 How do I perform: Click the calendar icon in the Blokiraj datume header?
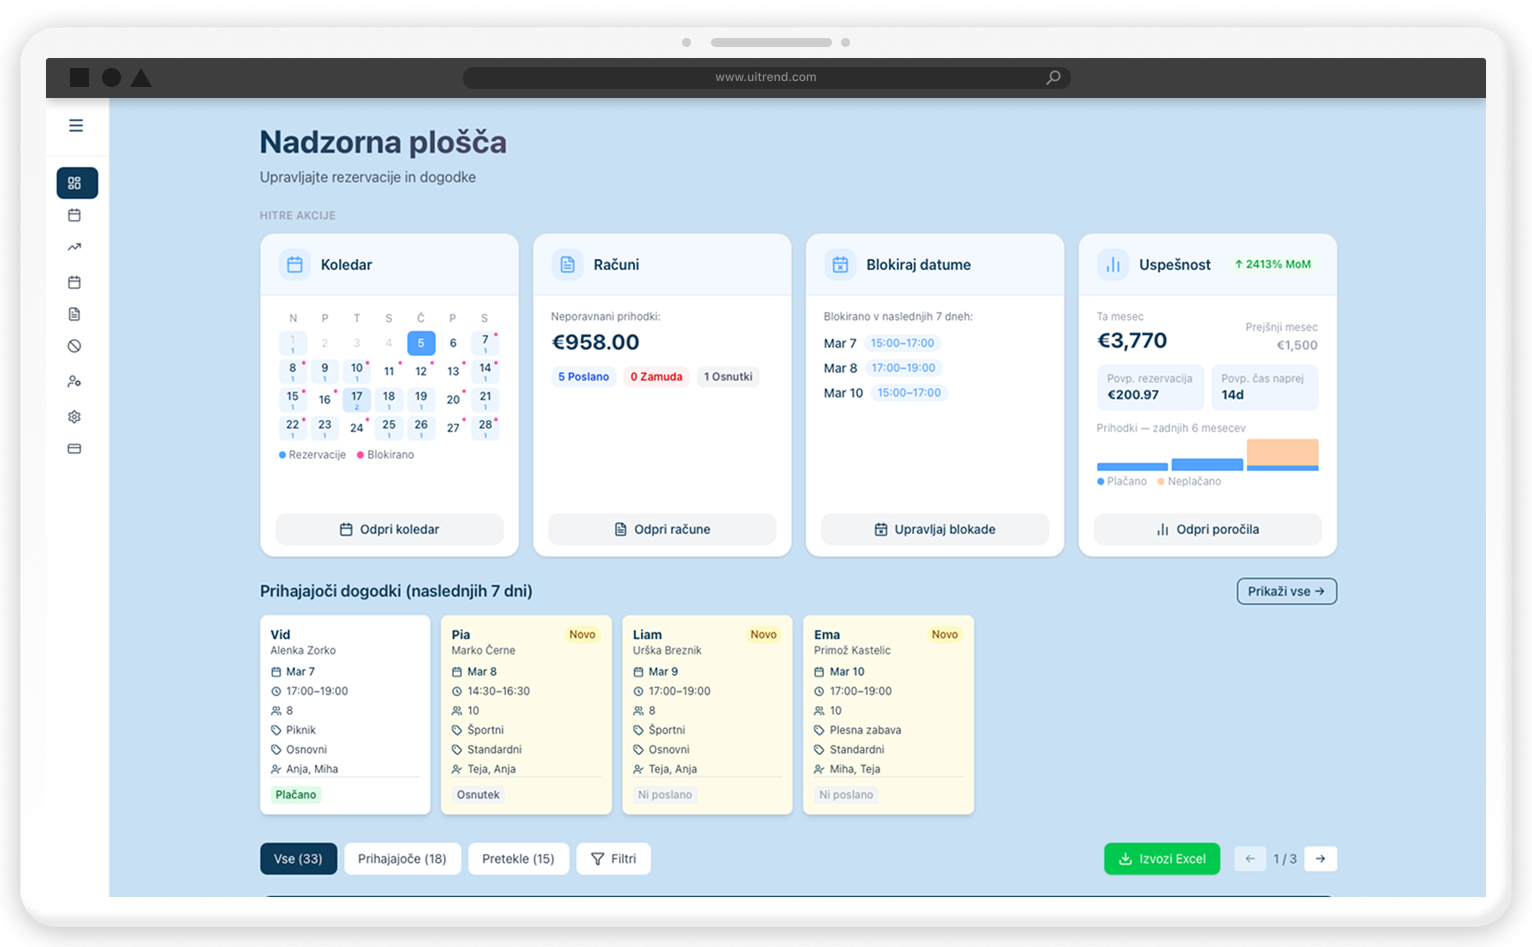click(x=840, y=265)
